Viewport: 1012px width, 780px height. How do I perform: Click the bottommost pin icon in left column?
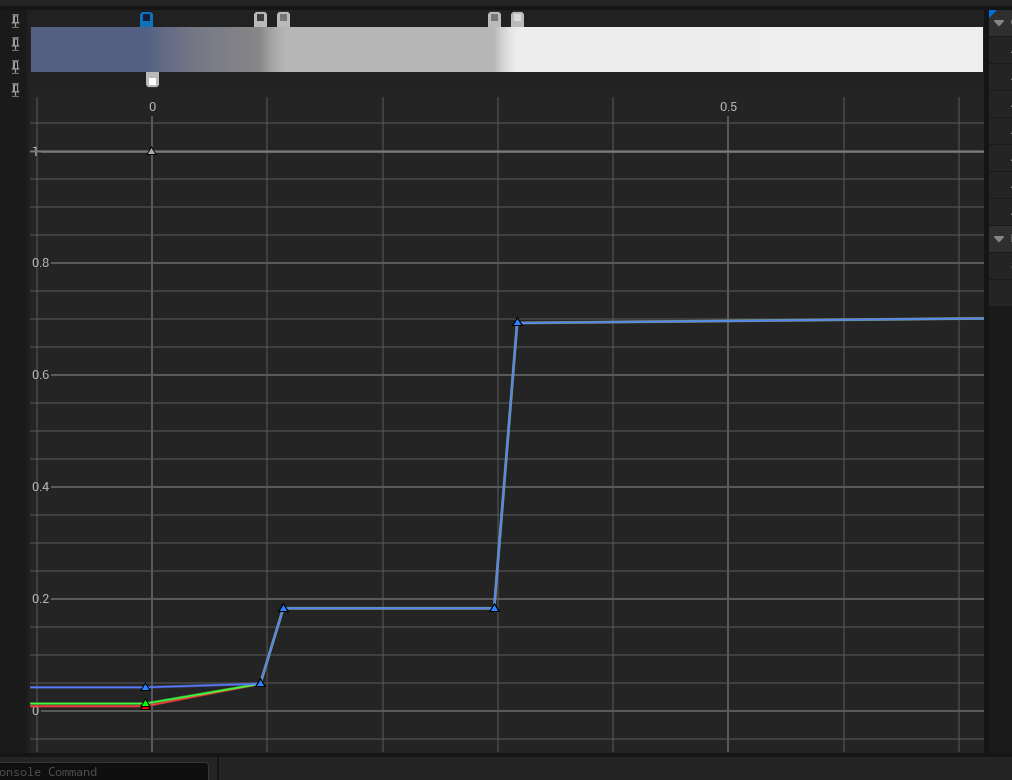pos(15,90)
